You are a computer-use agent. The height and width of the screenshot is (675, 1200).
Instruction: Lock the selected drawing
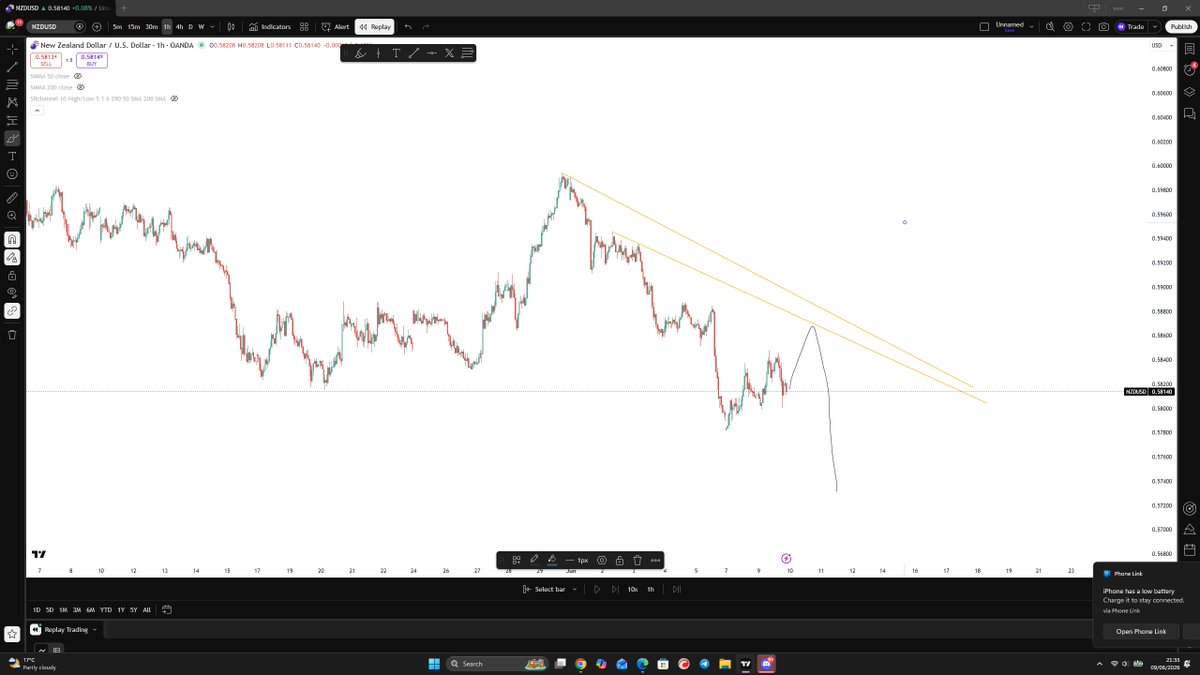(x=619, y=560)
